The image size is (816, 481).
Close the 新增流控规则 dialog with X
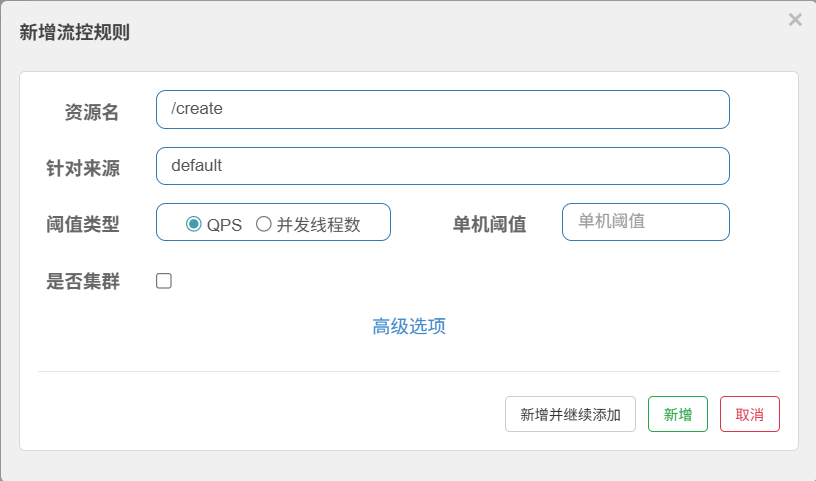tap(795, 20)
